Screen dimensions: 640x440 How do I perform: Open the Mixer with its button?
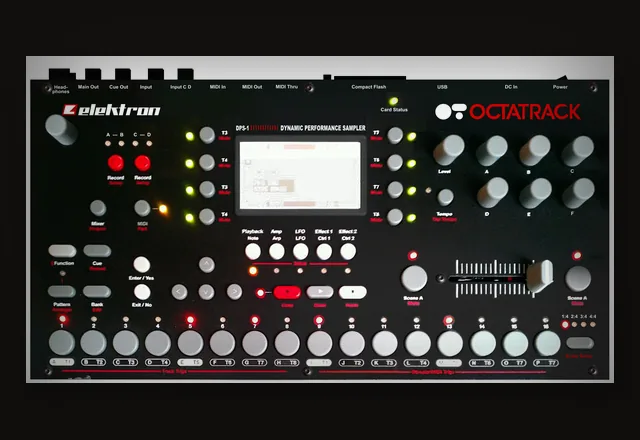(98, 208)
